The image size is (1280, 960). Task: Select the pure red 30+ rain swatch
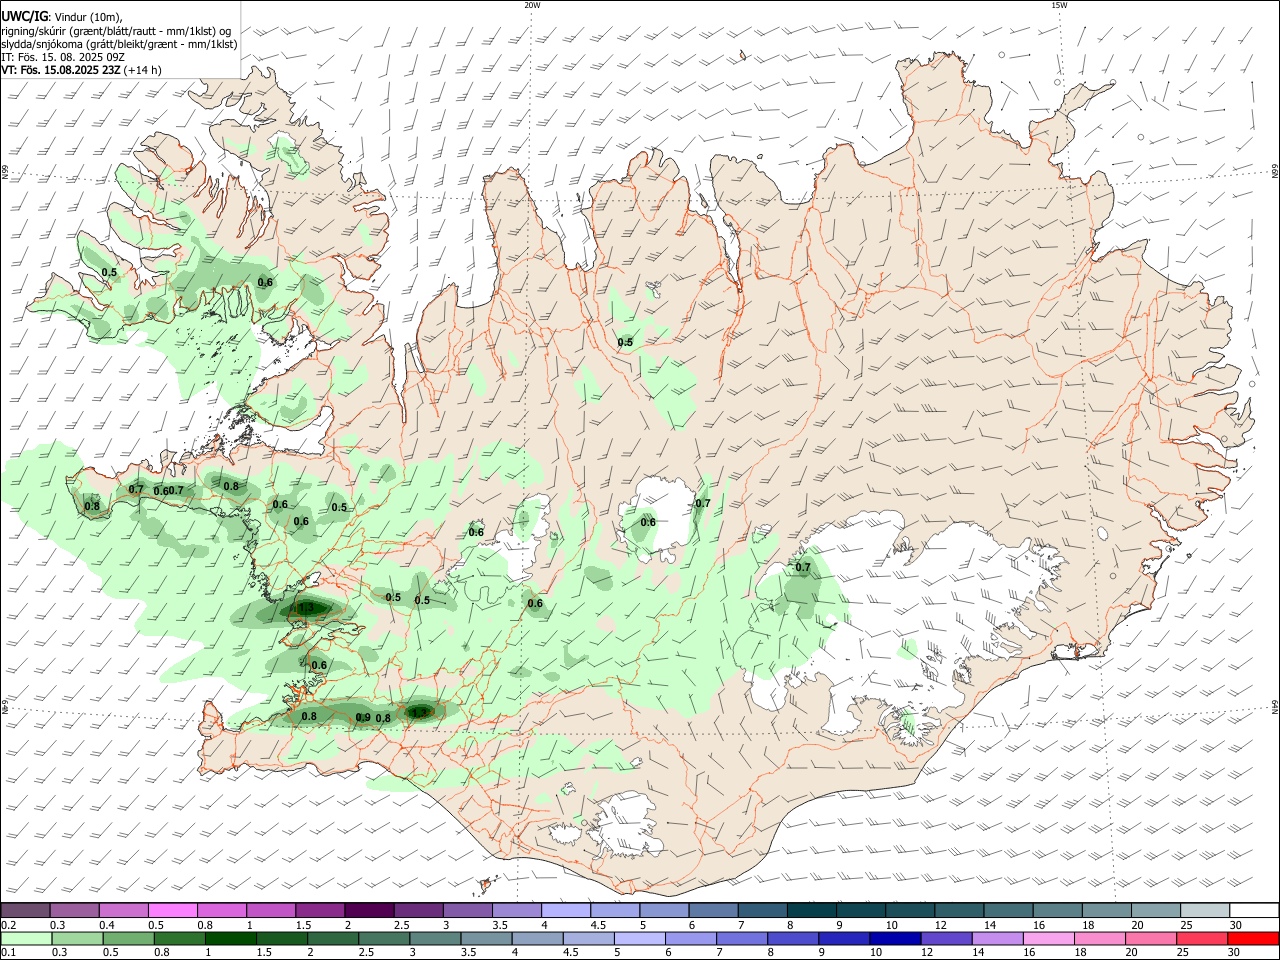[1252, 938]
